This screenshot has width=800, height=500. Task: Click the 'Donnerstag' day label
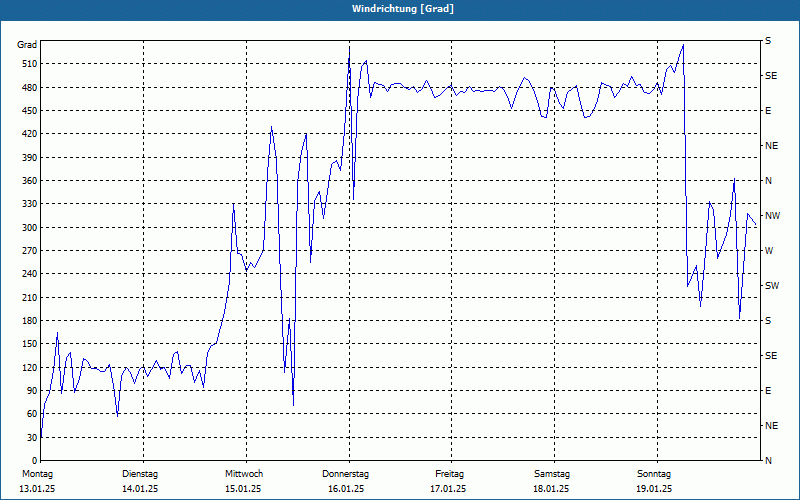tap(345, 474)
